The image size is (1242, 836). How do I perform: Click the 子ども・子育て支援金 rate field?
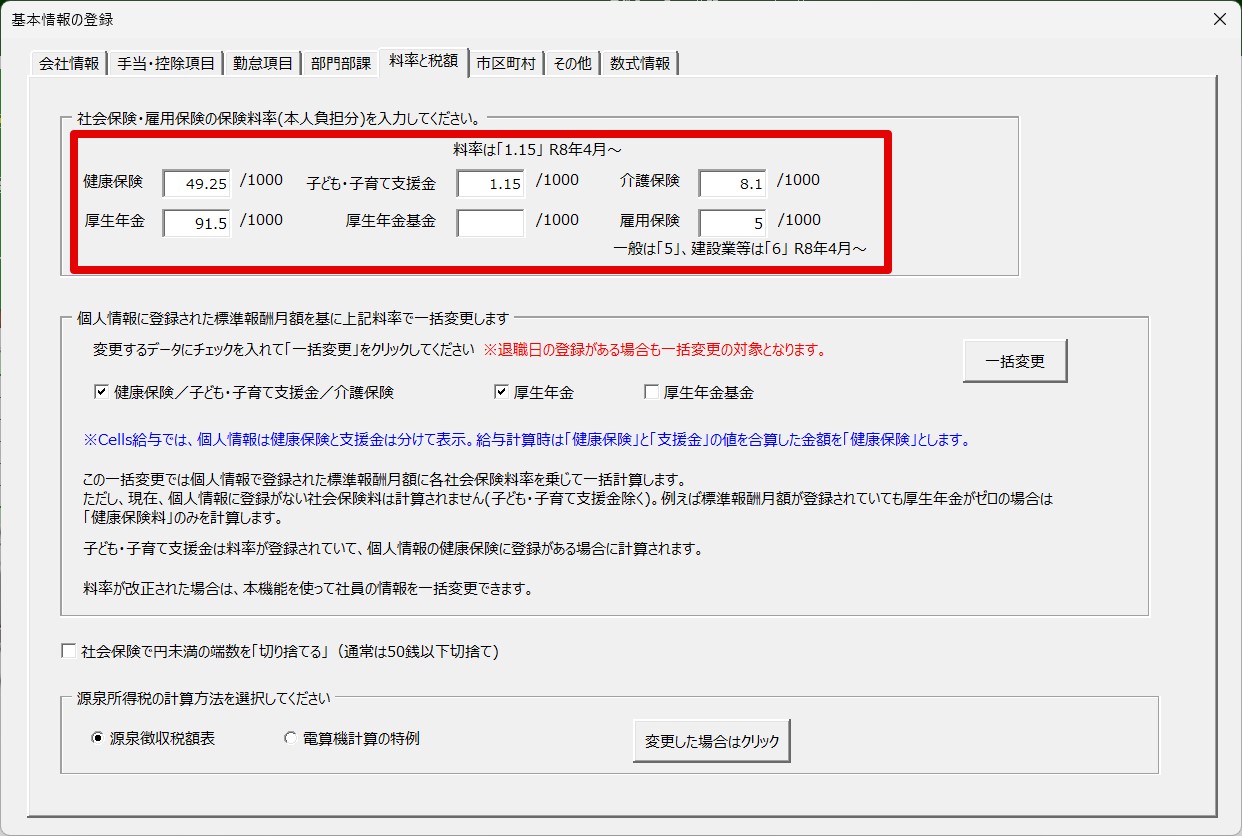491,184
